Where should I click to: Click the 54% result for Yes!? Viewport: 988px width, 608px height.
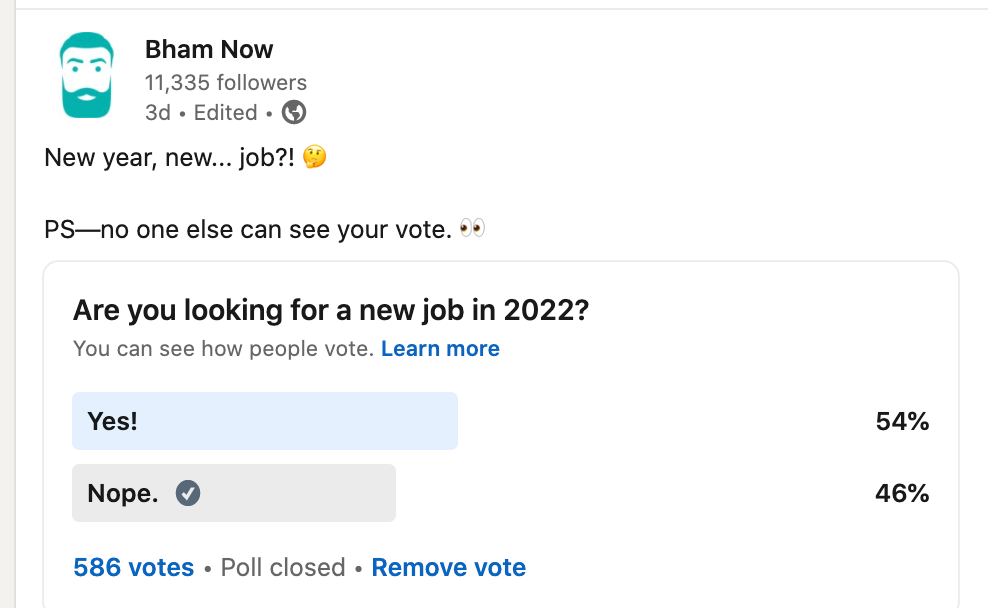pyautogui.click(x=902, y=422)
